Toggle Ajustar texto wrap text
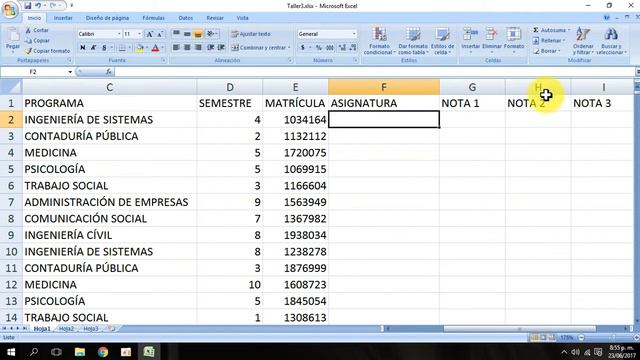The height and width of the screenshot is (360, 640). [251, 34]
